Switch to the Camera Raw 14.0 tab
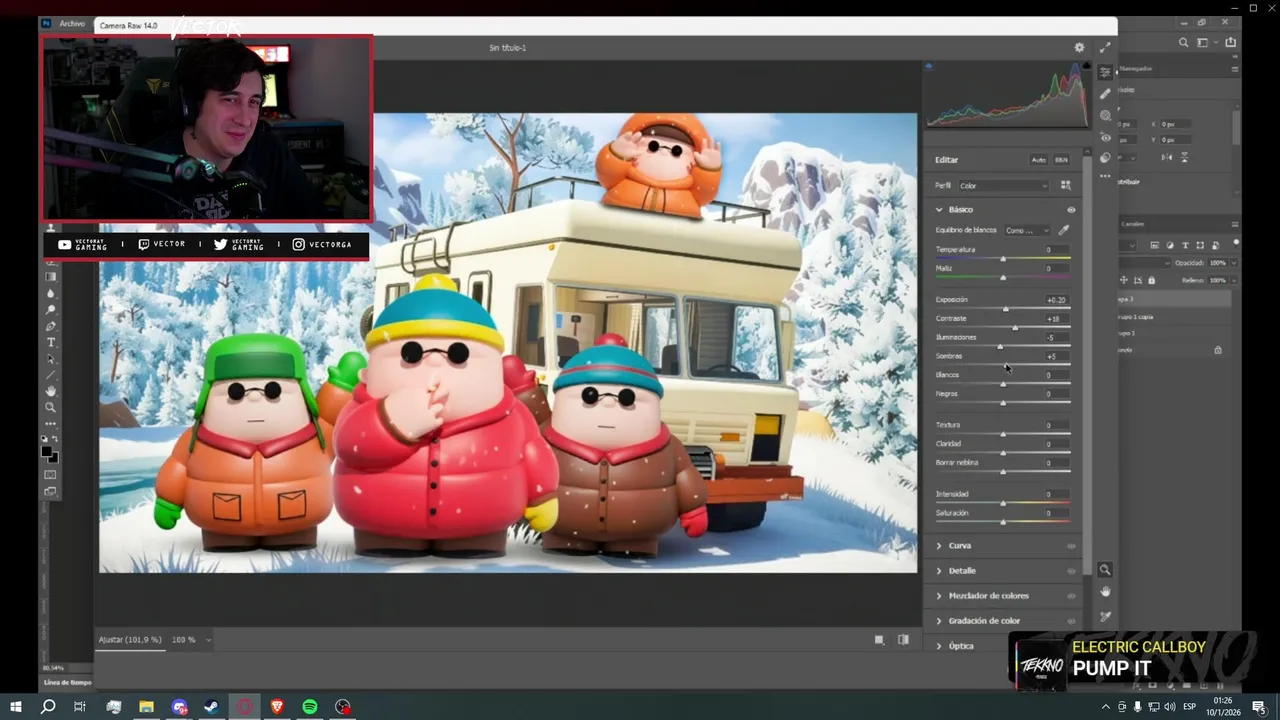This screenshot has height=720, width=1280. coord(128,25)
